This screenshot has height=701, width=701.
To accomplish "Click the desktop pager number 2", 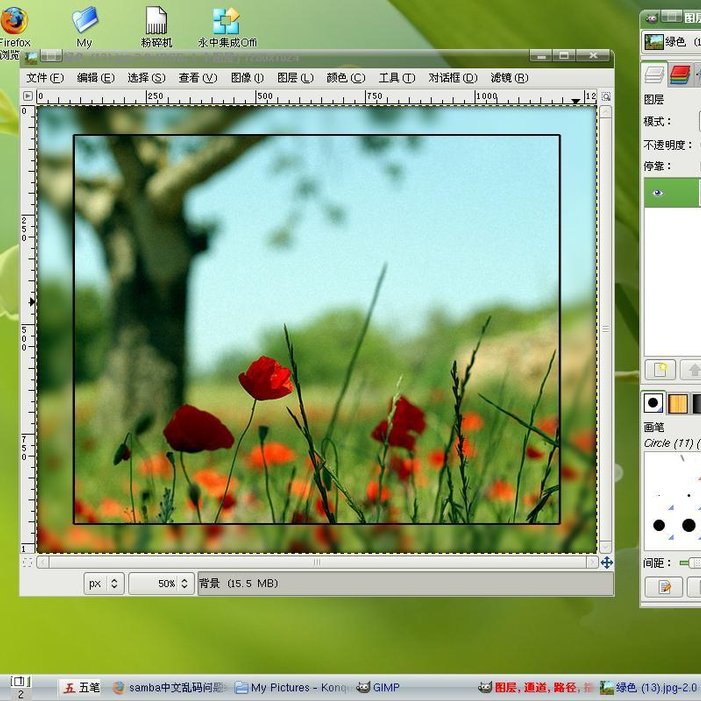I will coord(21,694).
